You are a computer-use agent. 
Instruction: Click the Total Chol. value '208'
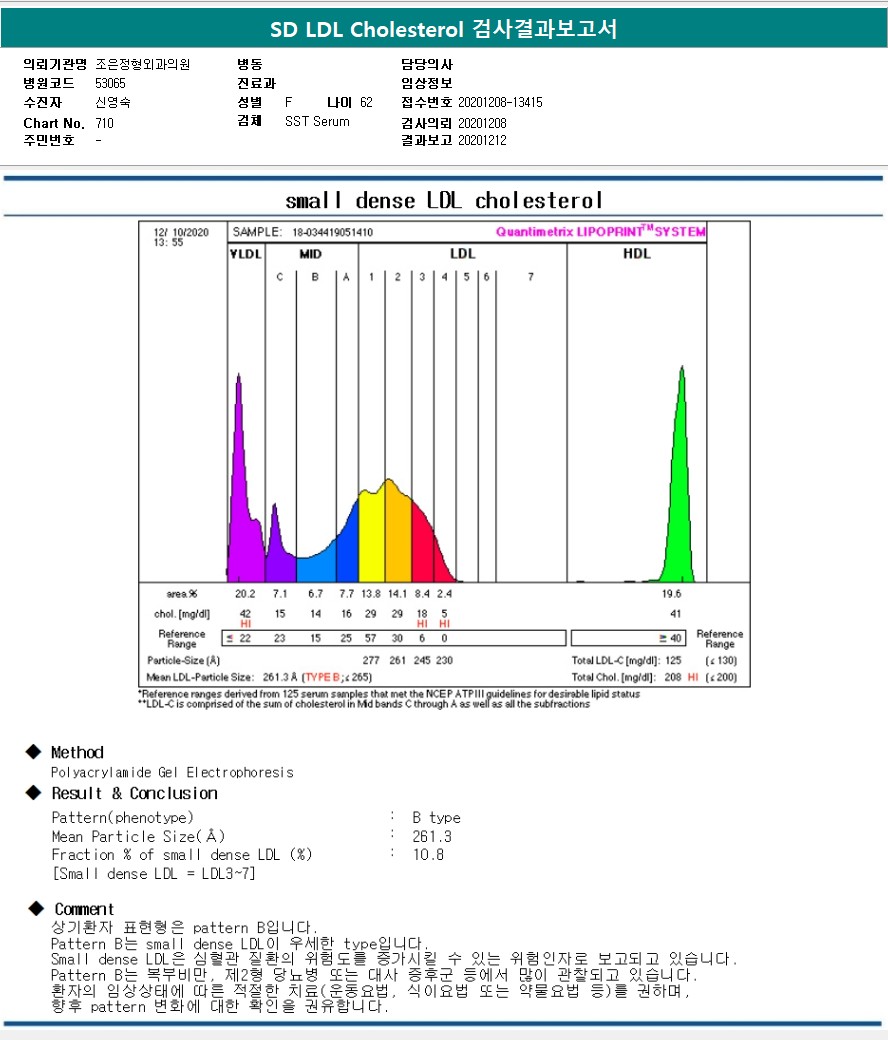click(x=673, y=677)
